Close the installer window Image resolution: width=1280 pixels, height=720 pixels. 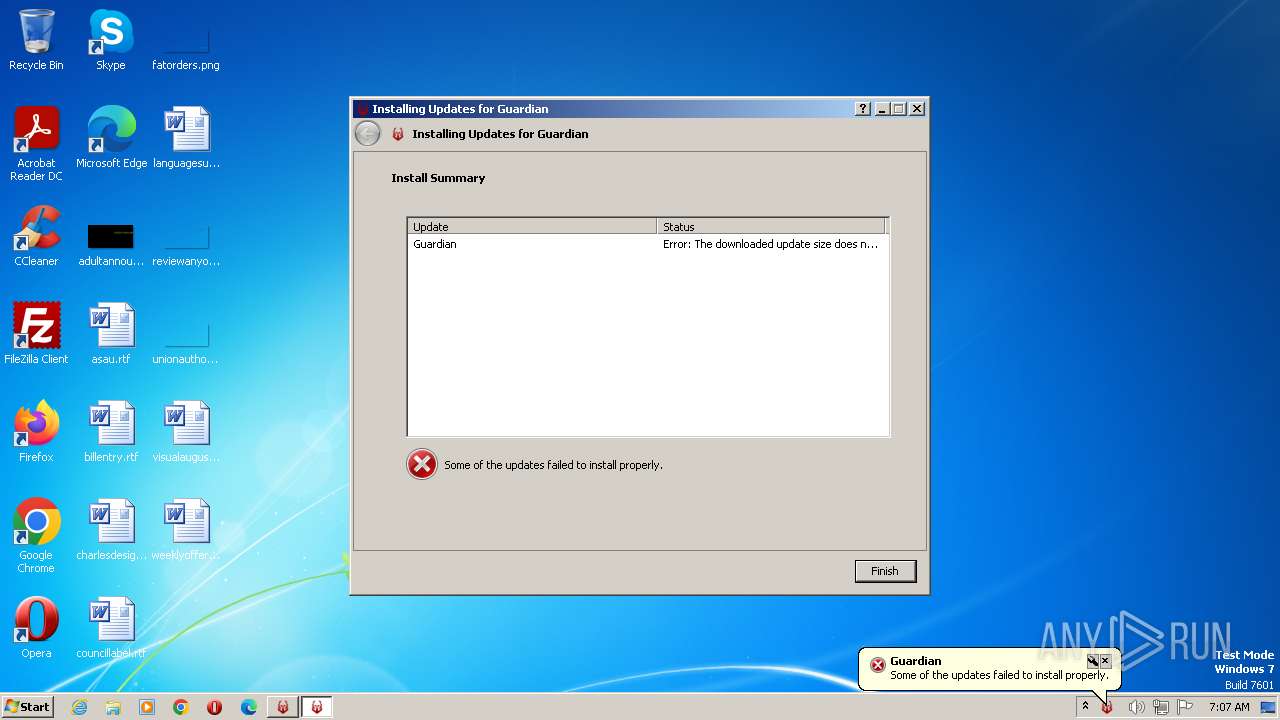tap(917, 109)
